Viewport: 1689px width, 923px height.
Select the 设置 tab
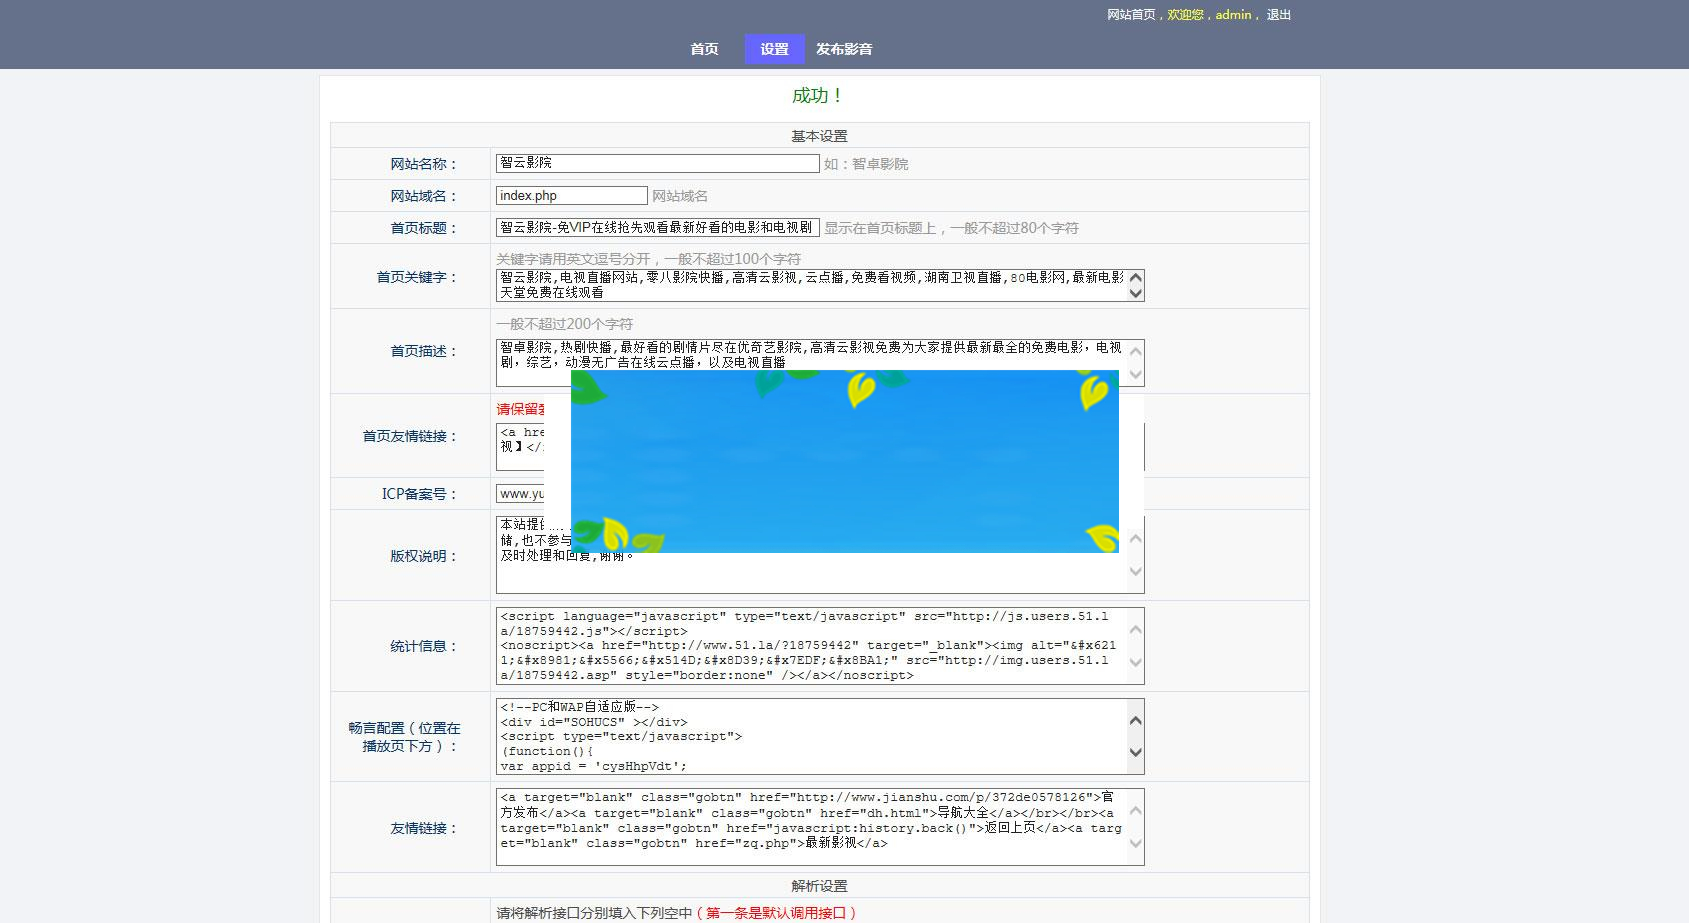tap(774, 47)
